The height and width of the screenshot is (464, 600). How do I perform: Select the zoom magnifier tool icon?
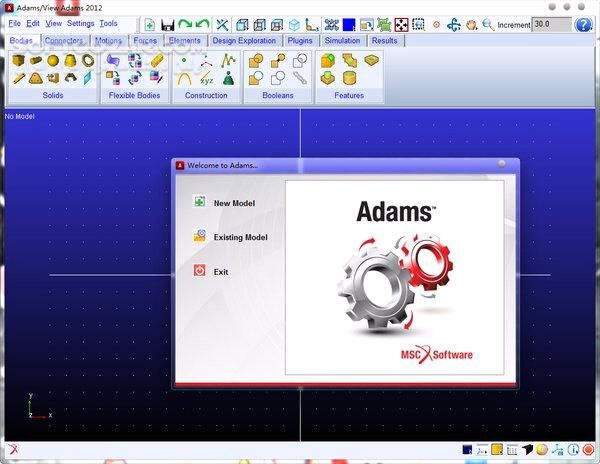488,23
